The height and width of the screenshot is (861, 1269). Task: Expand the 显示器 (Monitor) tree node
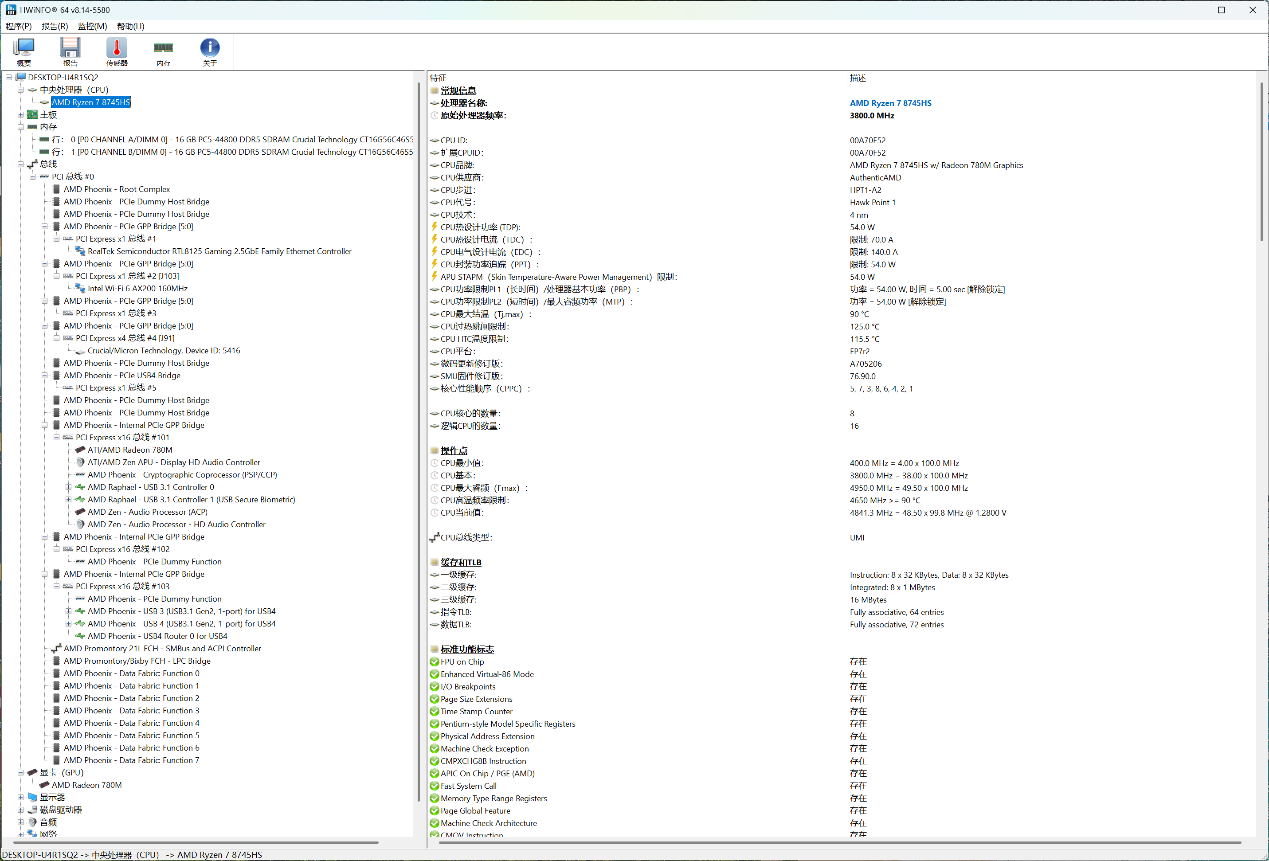pos(21,797)
